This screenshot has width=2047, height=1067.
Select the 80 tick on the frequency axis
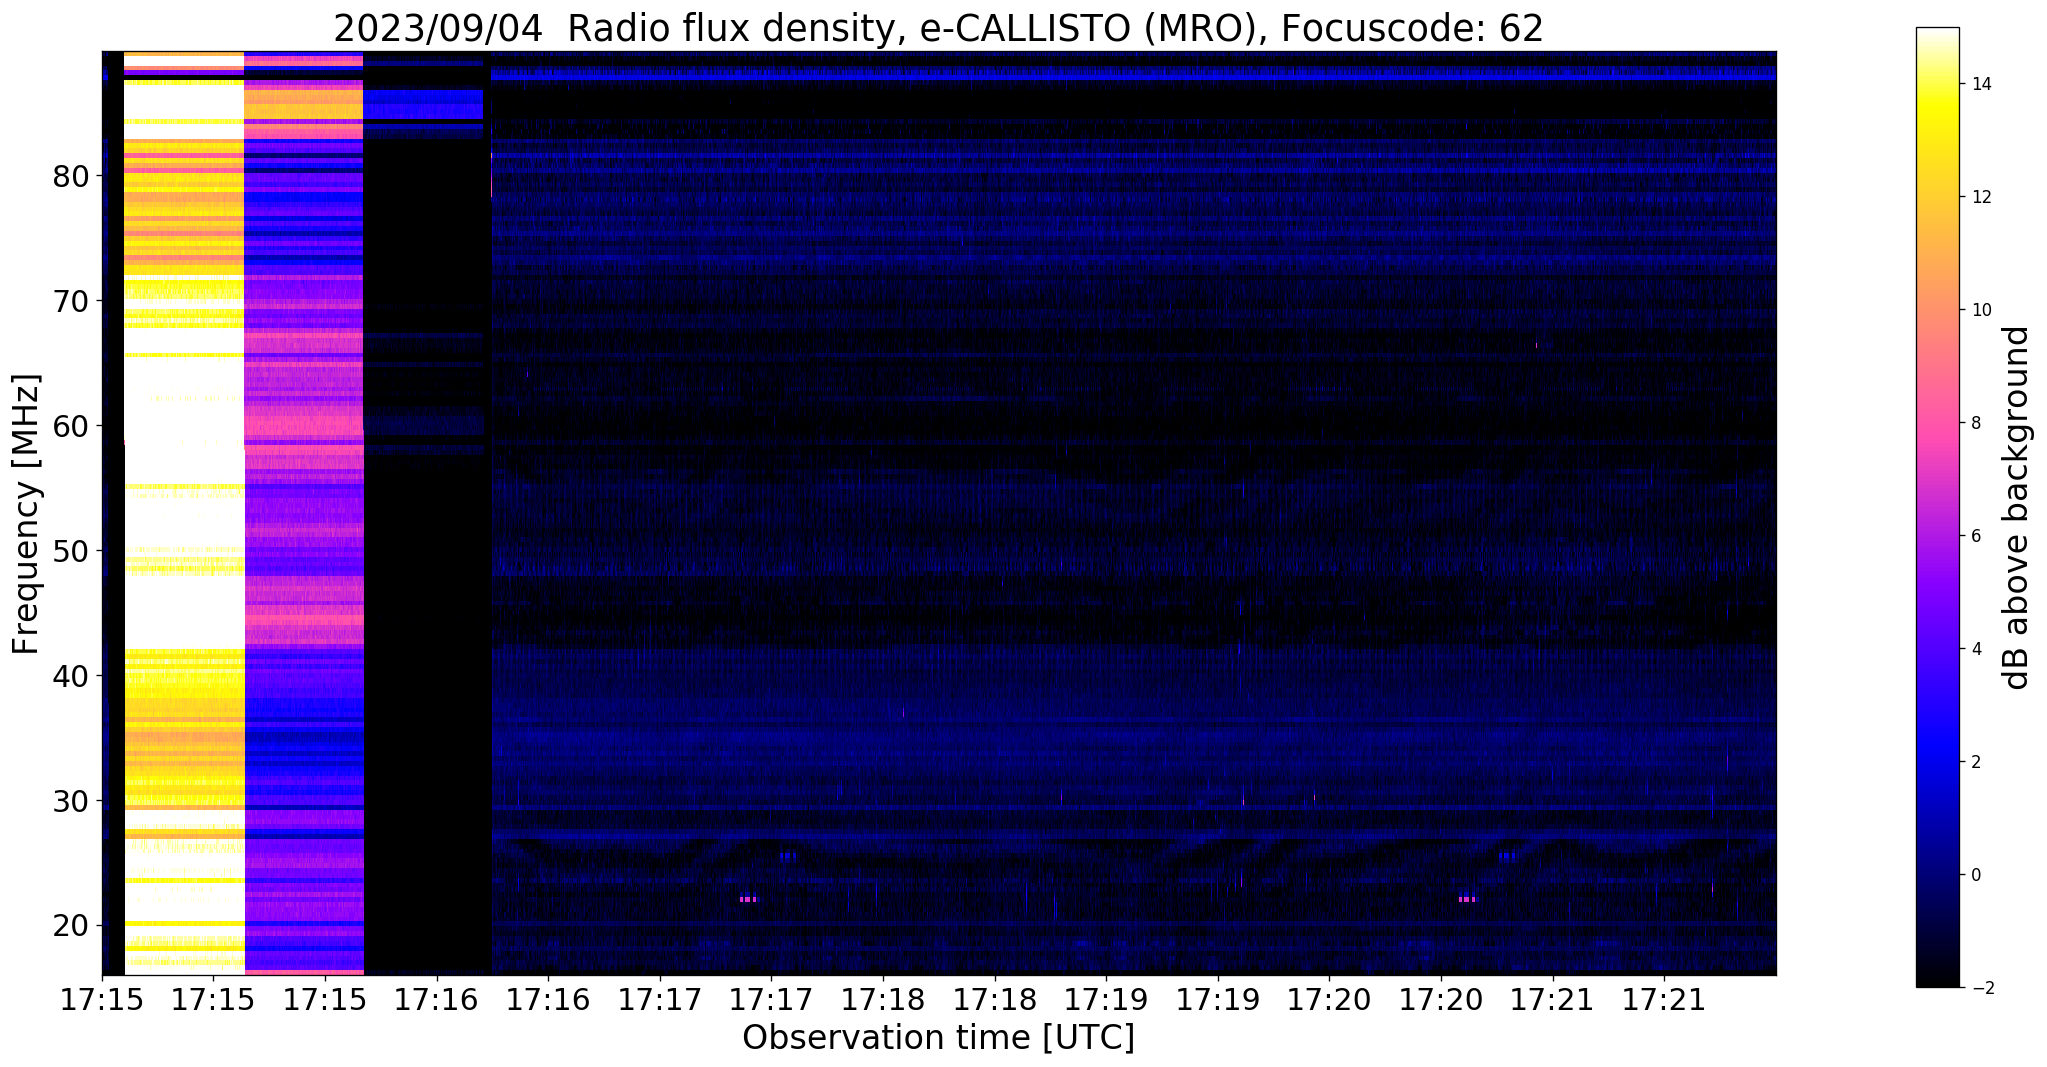pyautogui.click(x=71, y=177)
